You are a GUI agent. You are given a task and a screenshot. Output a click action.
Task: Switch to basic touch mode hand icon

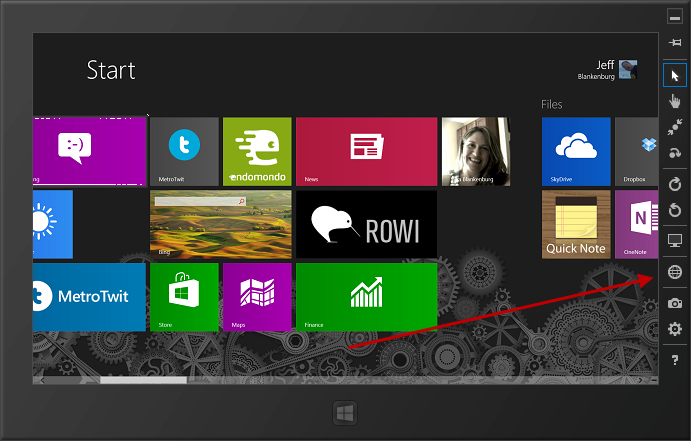[675, 101]
